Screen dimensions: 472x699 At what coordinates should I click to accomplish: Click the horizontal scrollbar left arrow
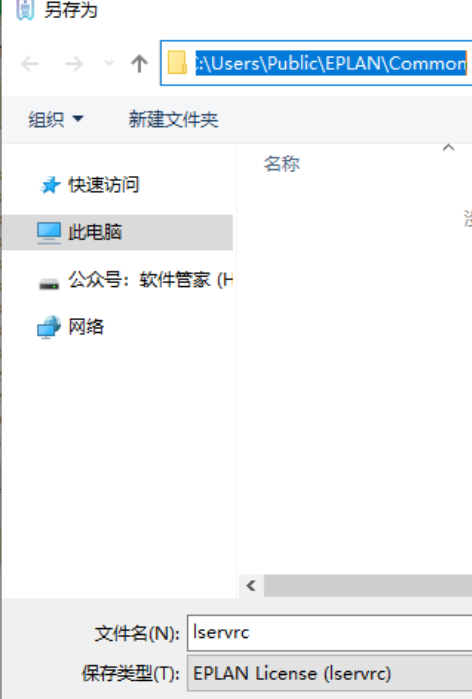(x=251, y=585)
